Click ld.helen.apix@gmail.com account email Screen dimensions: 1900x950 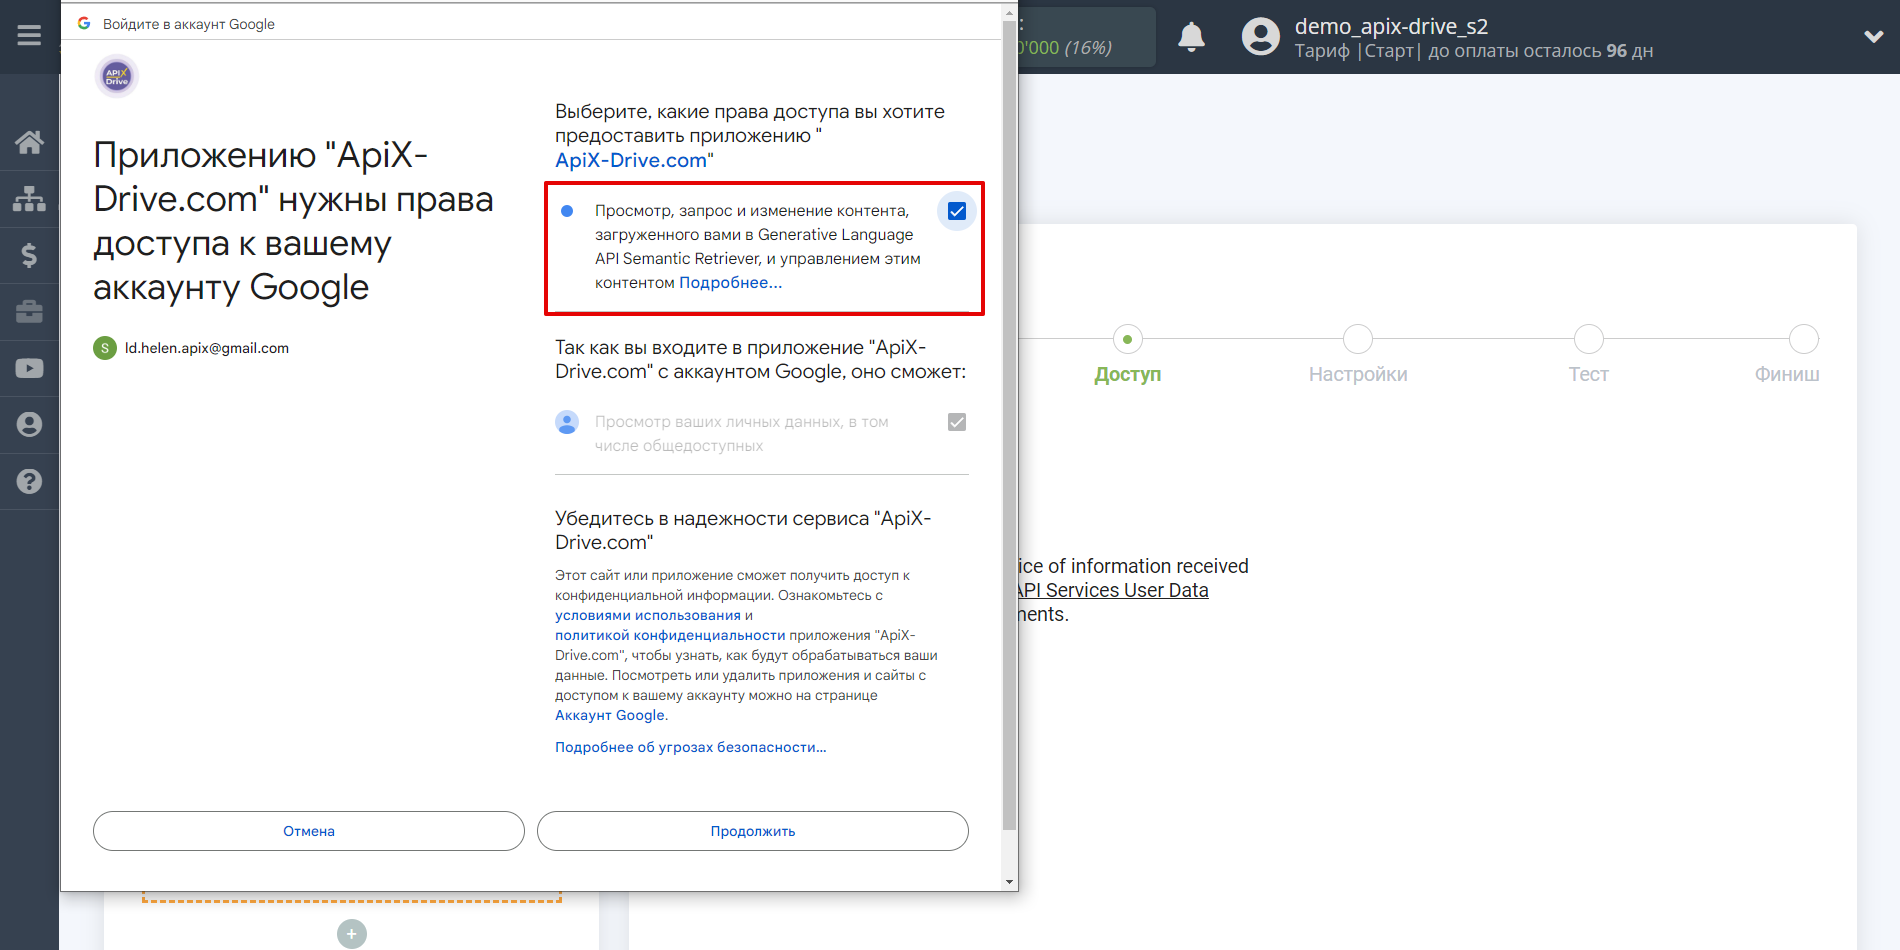(x=207, y=348)
